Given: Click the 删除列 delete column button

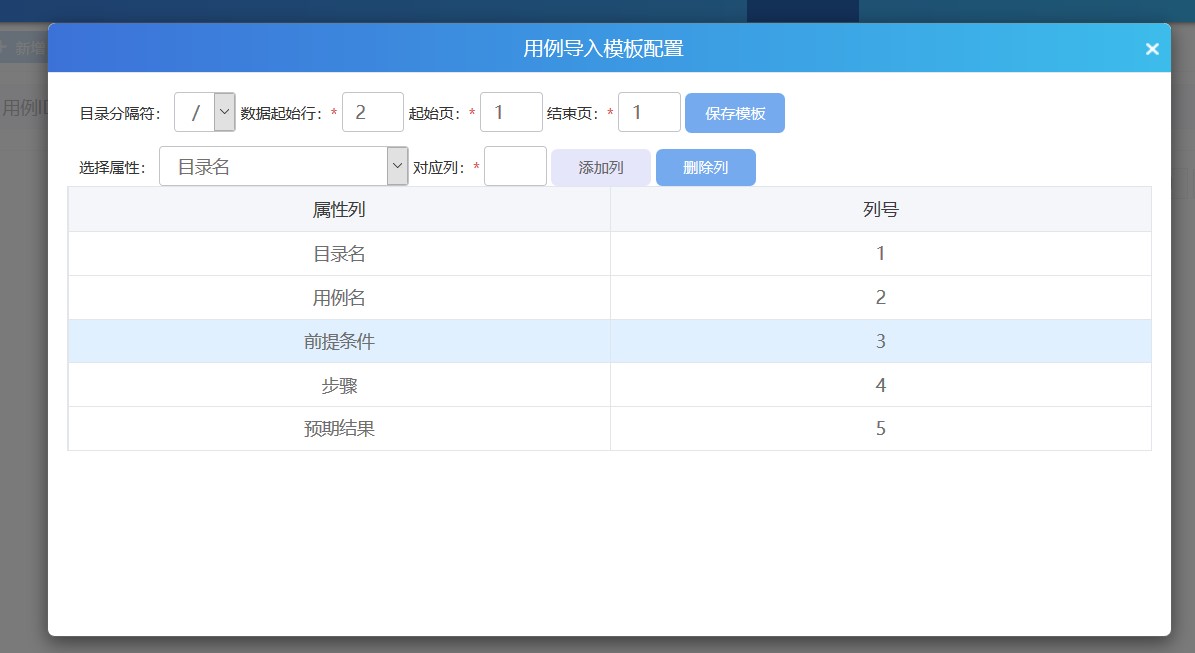Looking at the screenshot, I should coord(705,166).
